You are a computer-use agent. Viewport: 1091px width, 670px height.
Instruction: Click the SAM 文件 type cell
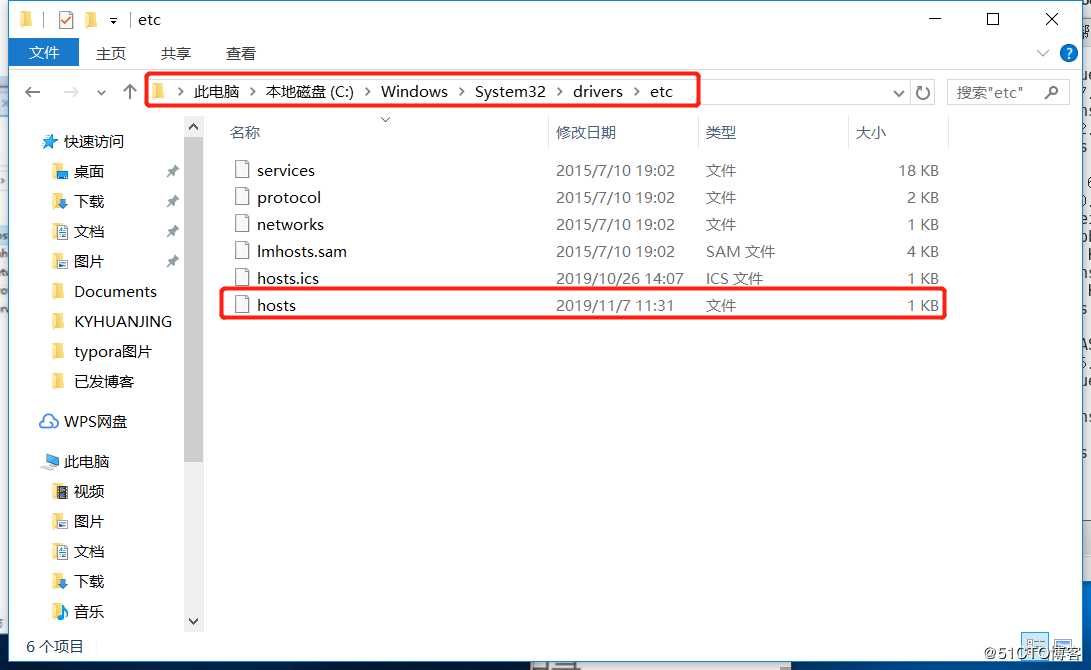point(740,251)
